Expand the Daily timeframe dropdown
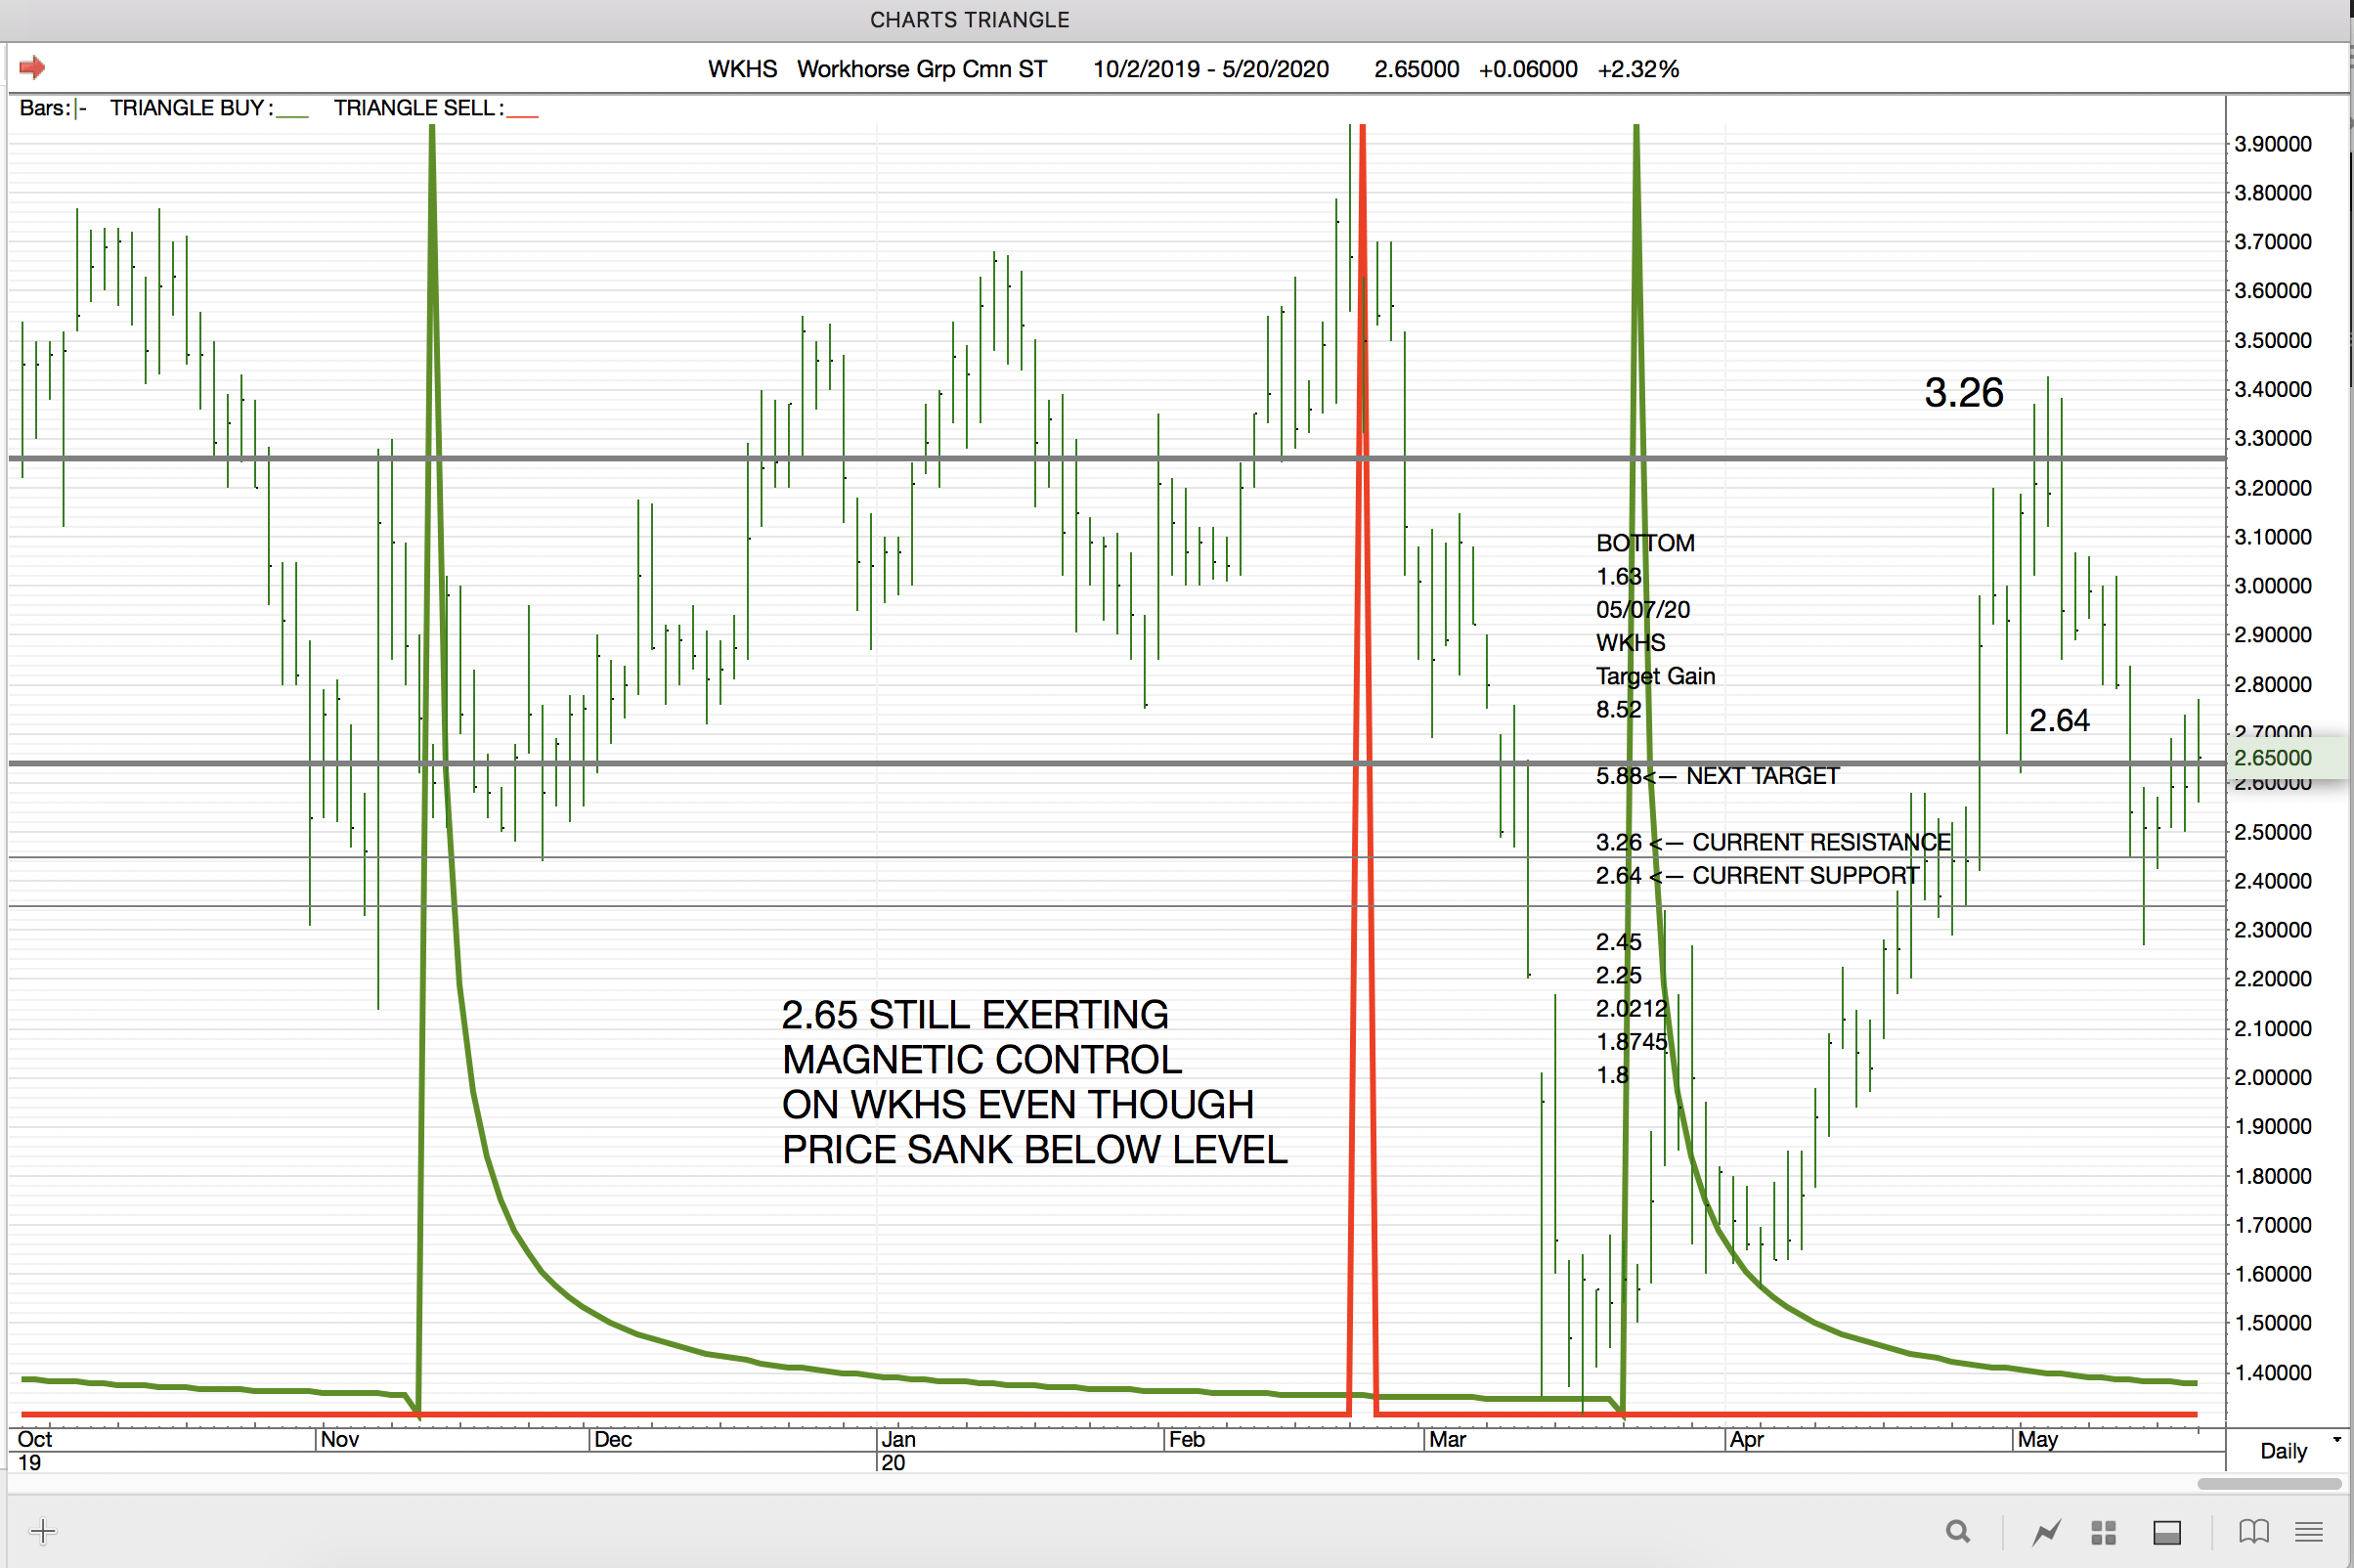The image size is (2354, 1568). click(2283, 1450)
